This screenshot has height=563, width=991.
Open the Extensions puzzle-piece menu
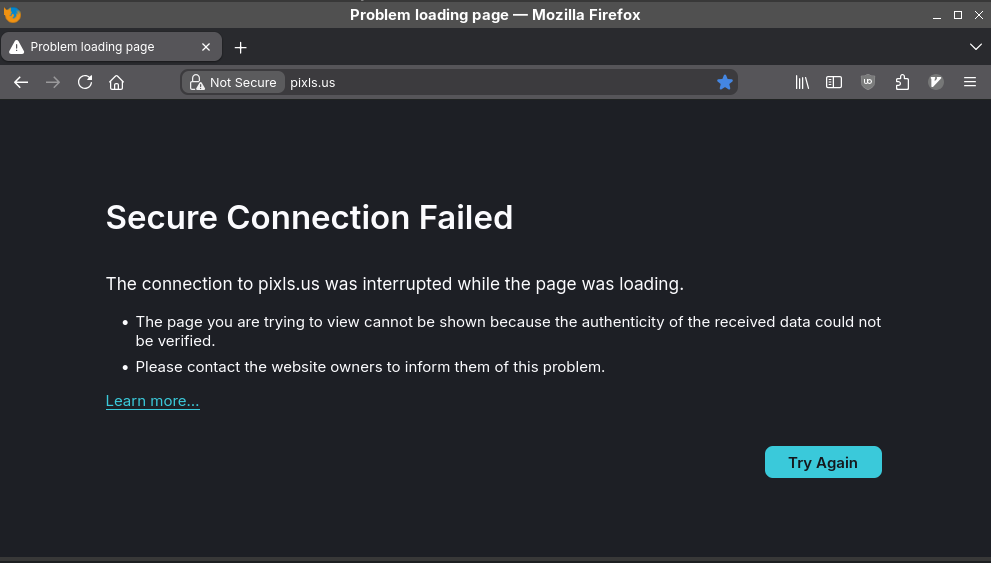[x=902, y=82]
